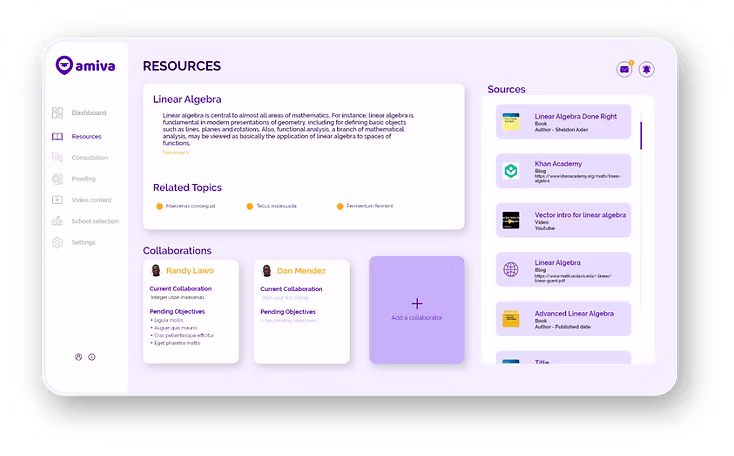Click the Sources list scrollbar thumb
The height and width of the screenshot is (456, 734).
(641, 135)
